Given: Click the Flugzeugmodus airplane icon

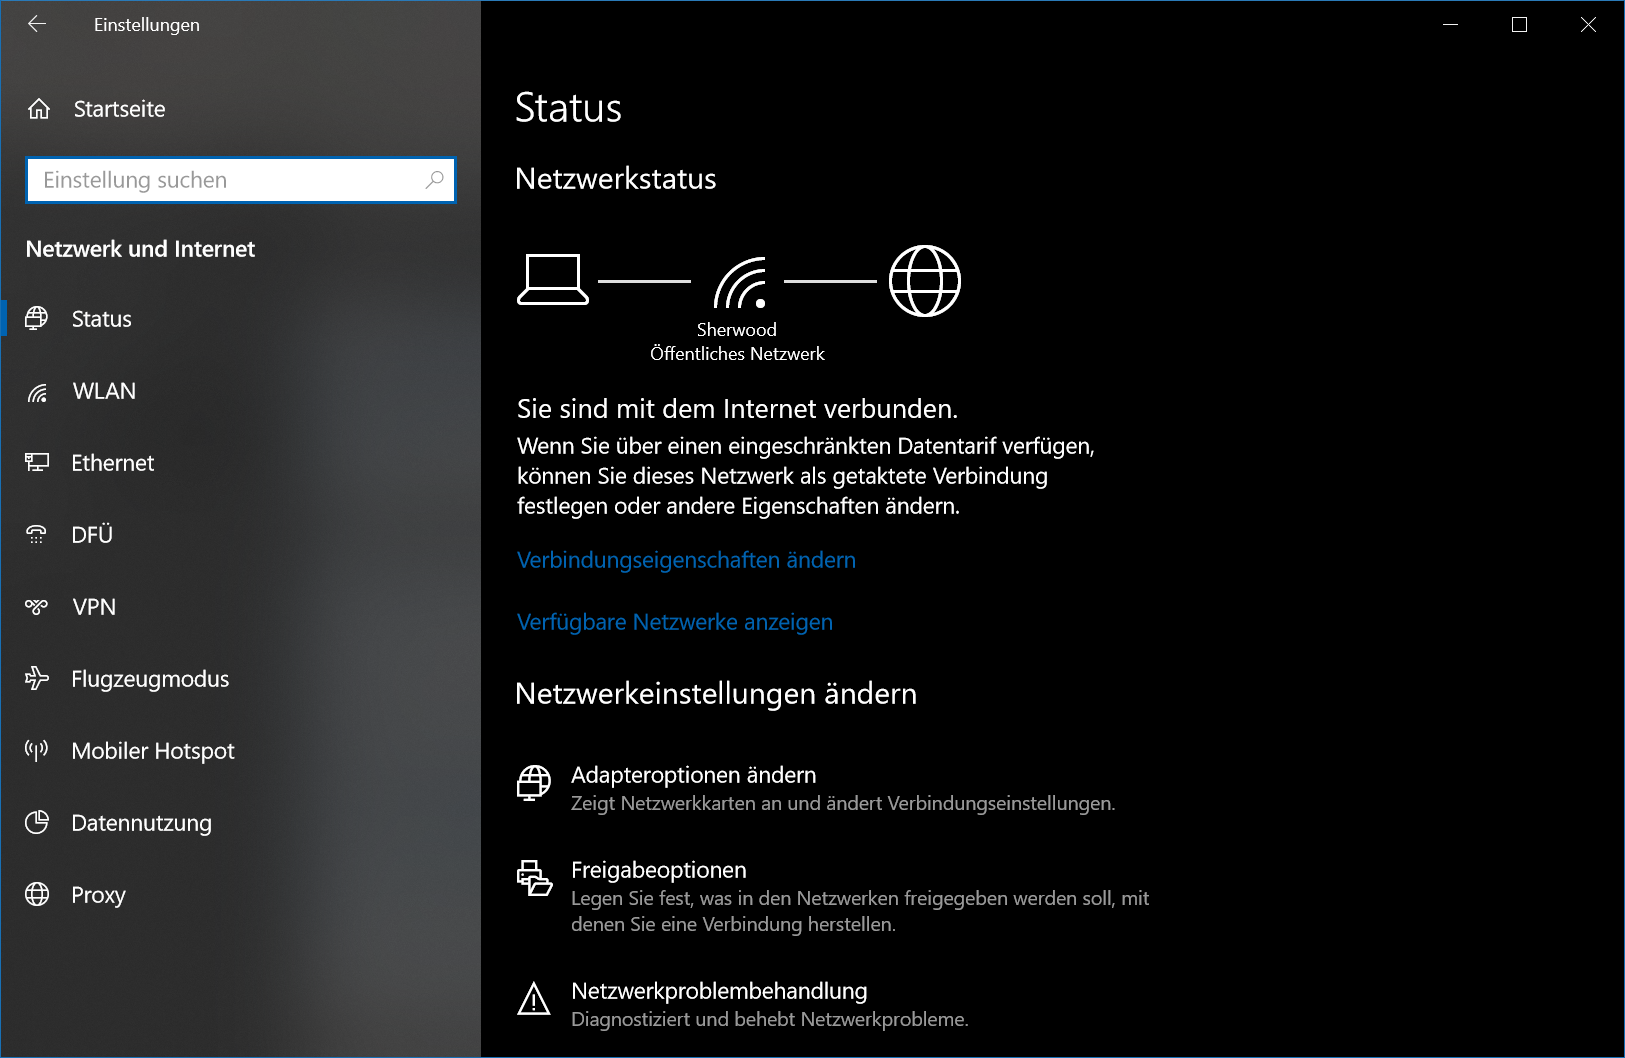Looking at the screenshot, I should [37, 679].
